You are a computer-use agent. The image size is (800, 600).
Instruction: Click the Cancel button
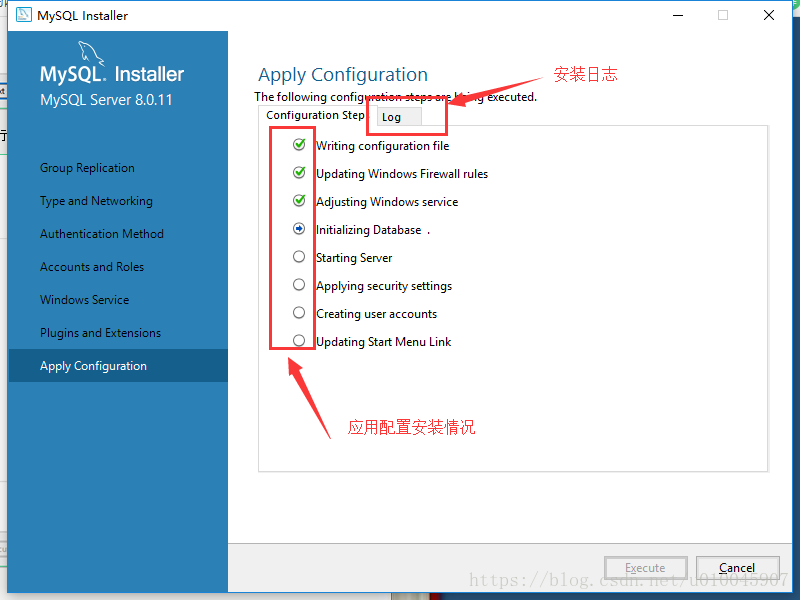coord(737,568)
